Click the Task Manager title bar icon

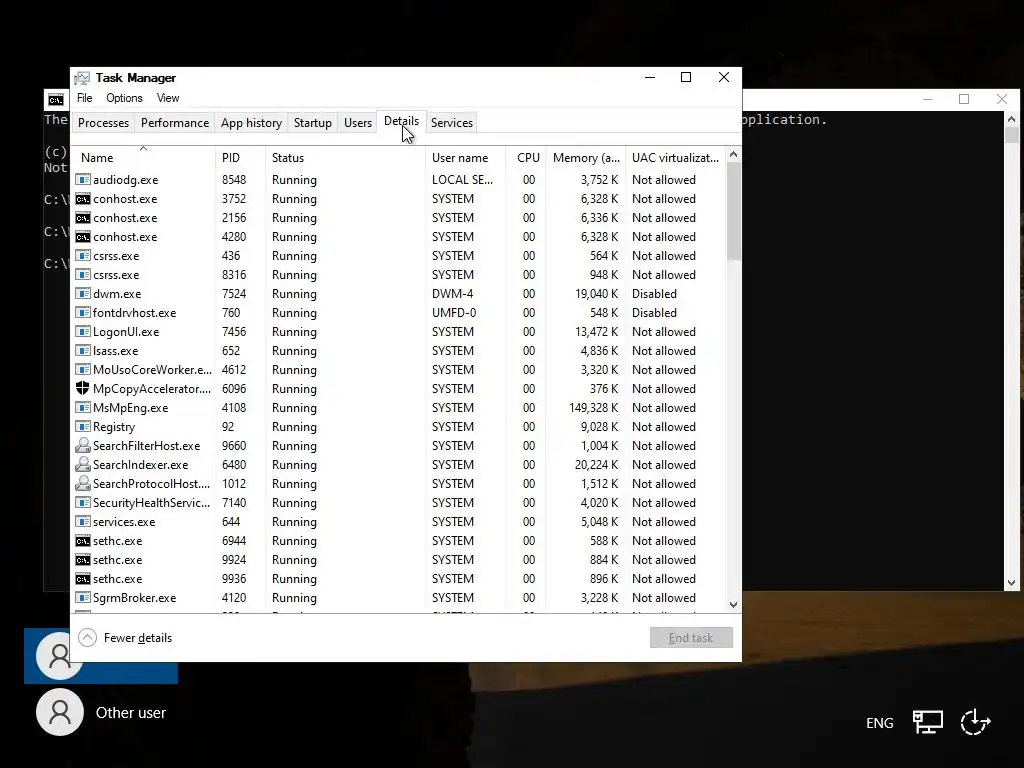click(82, 78)
